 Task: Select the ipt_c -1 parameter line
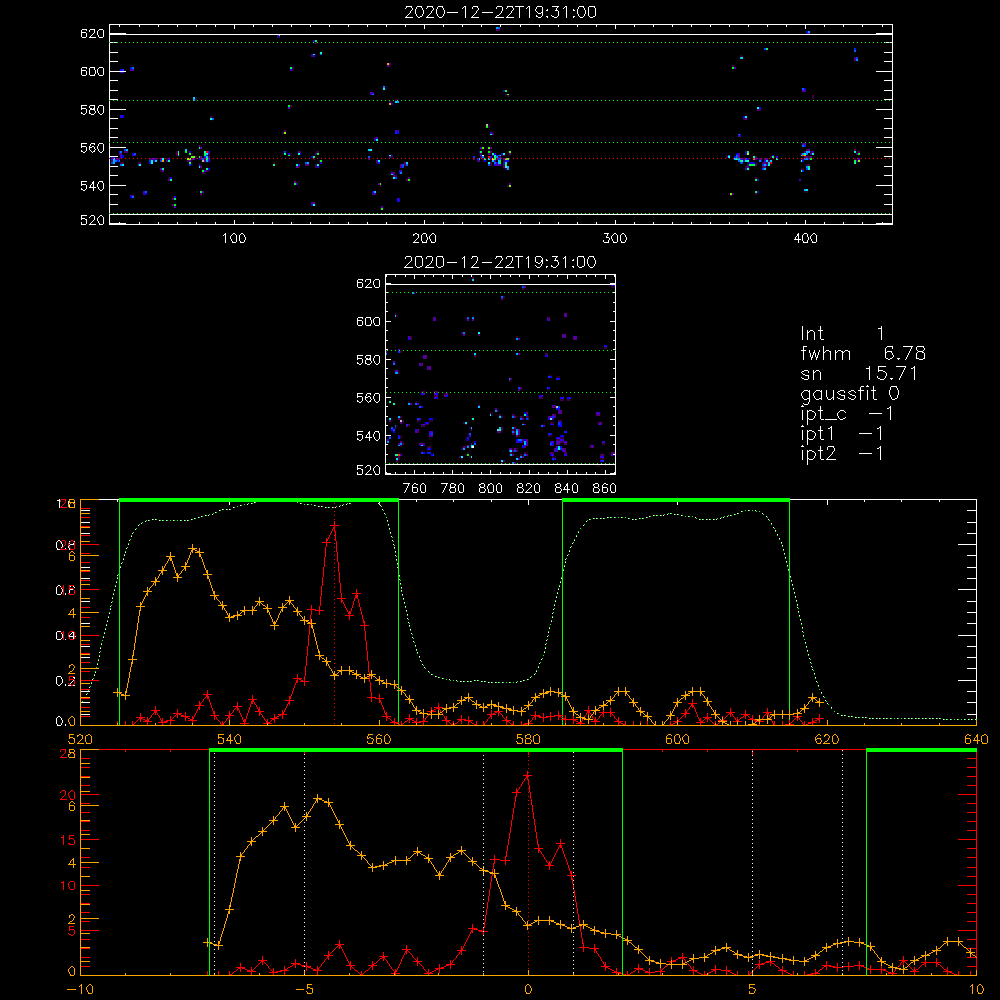pos(846,414)
